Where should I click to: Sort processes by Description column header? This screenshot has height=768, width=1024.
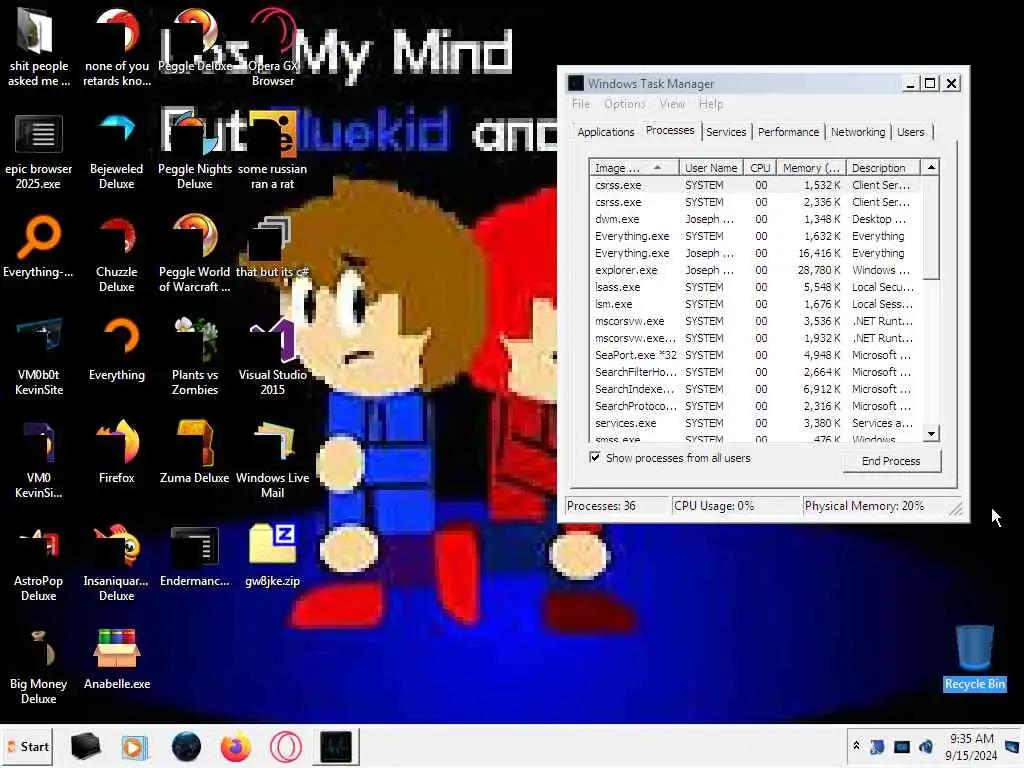click(x=884, y=168)
